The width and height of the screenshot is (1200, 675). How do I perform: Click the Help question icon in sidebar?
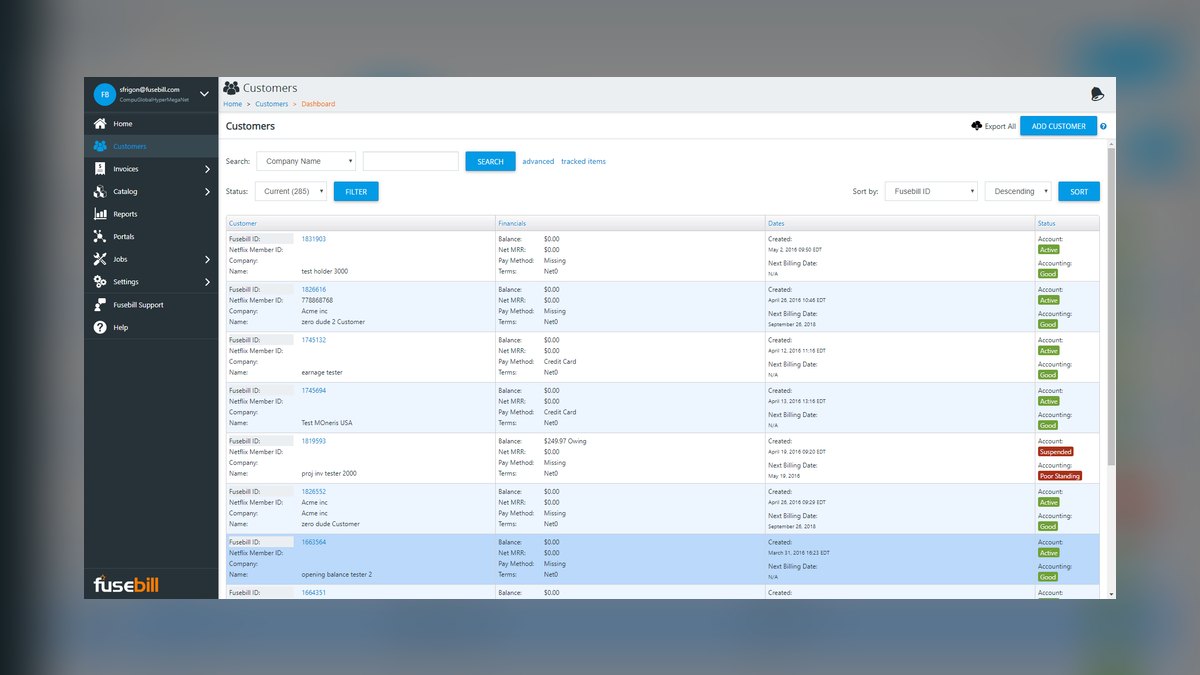(x=100, y=327)
